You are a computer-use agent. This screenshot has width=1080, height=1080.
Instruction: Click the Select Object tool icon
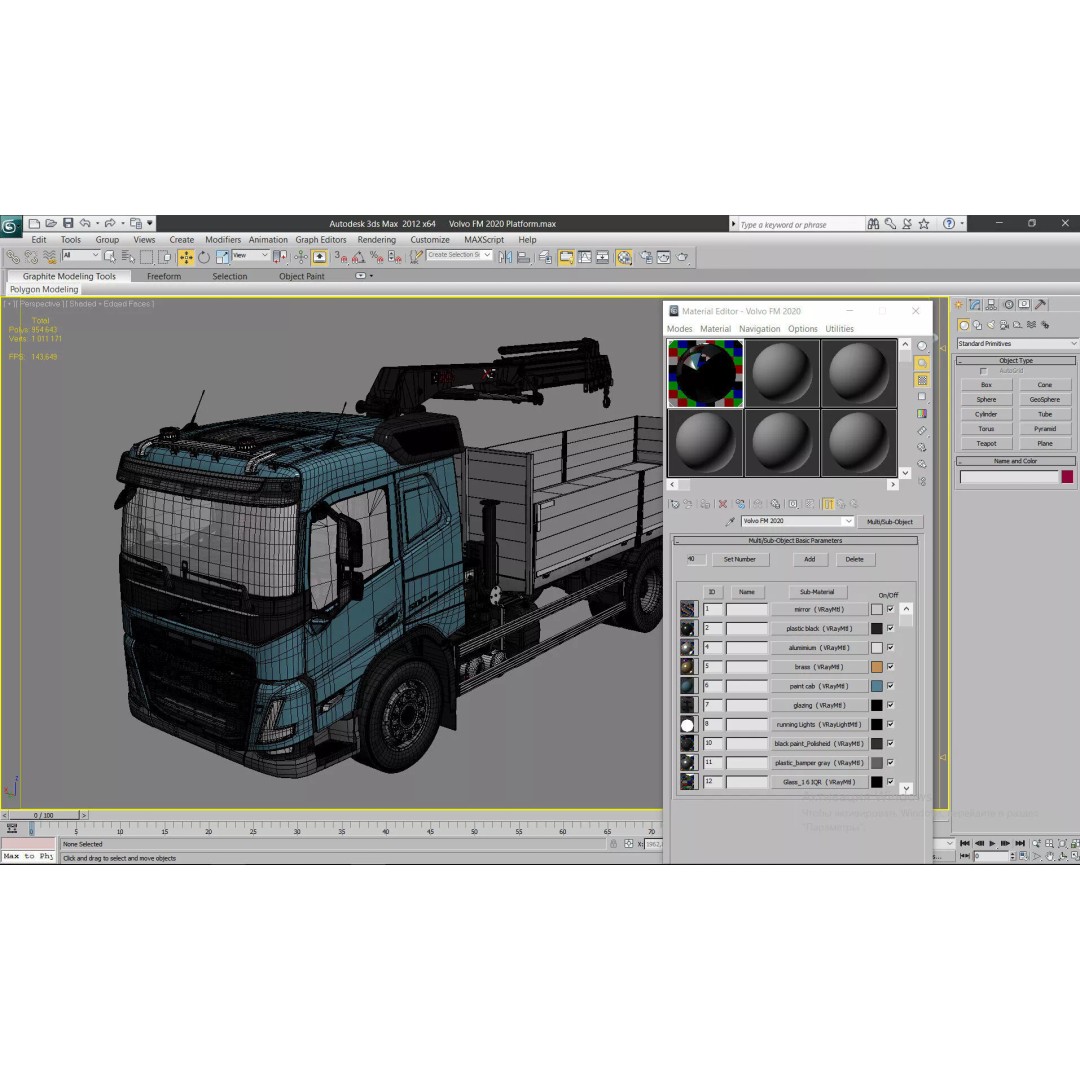(110, 257)
